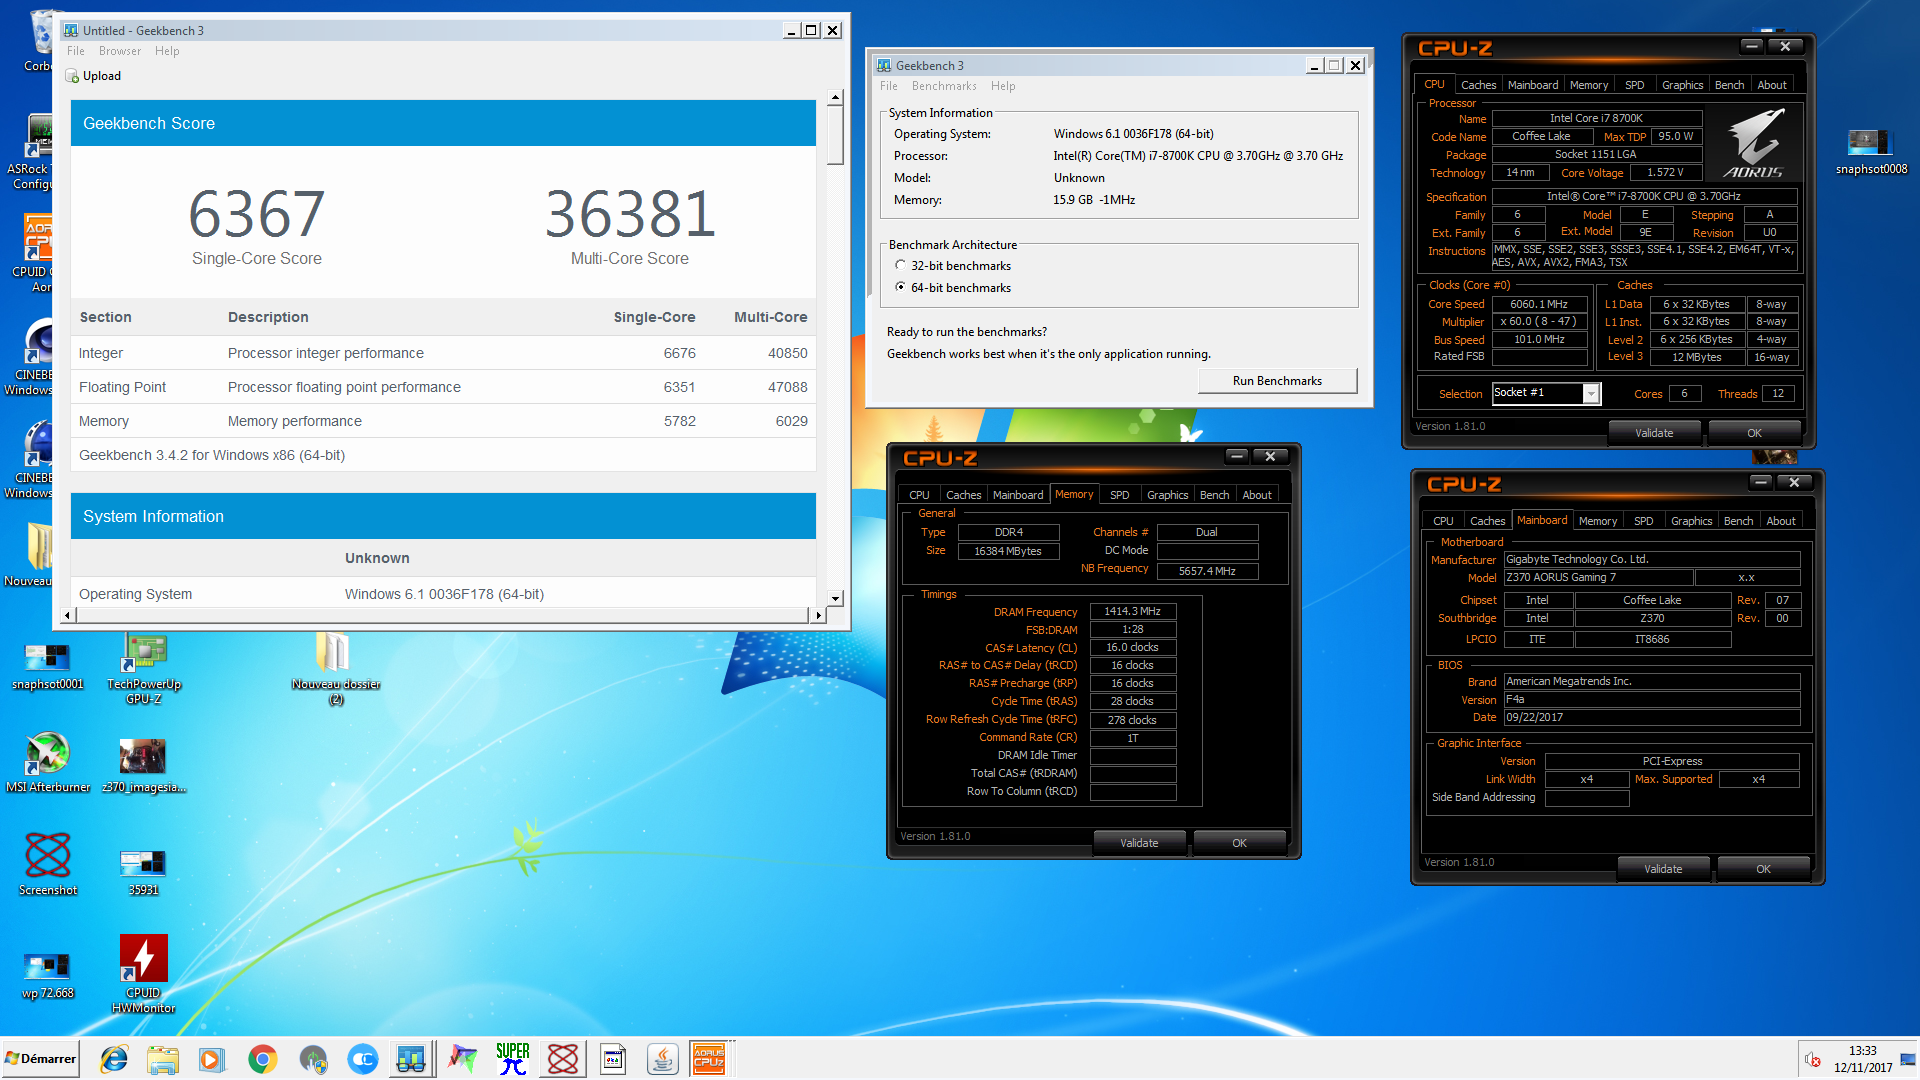The width and height of the screenshot is (1920, 1080).
Task: Open the colorful kite-shaped taskbar icon
Action: click(x=463, y=1059)
